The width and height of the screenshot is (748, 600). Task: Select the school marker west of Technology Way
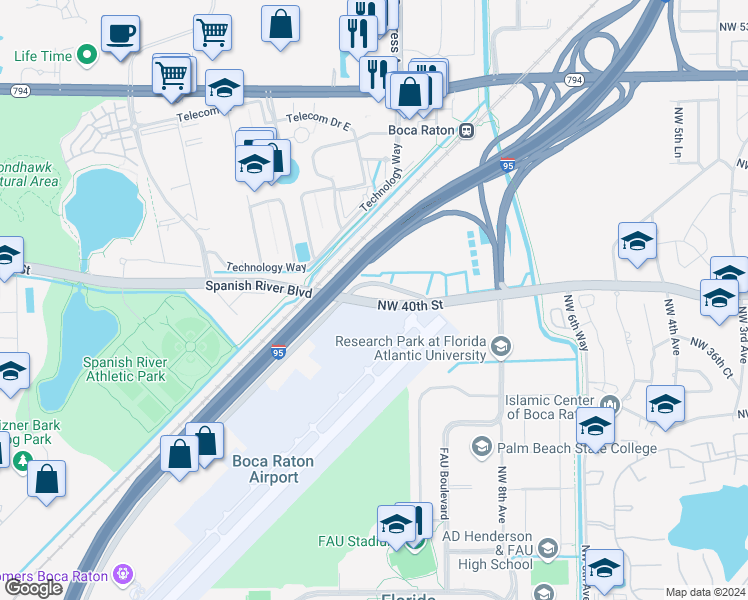(255, 166)
